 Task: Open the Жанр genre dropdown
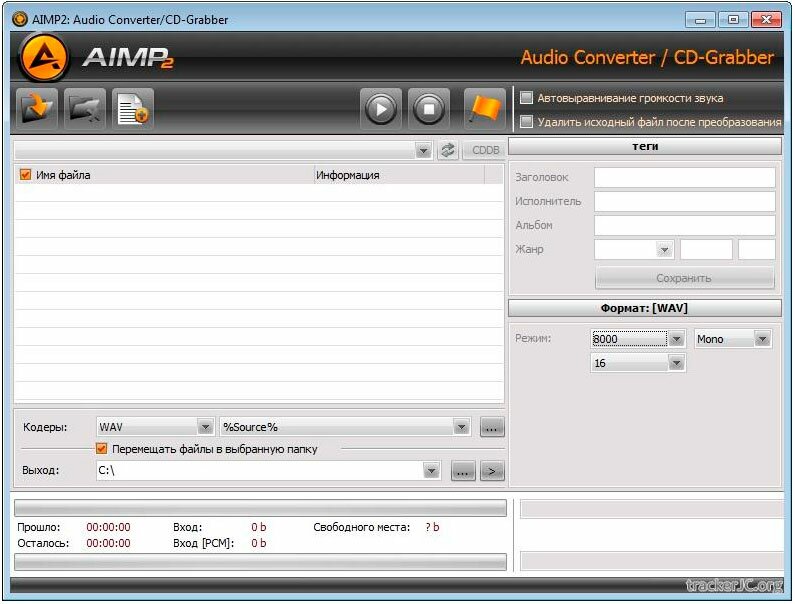click(664, 250)
